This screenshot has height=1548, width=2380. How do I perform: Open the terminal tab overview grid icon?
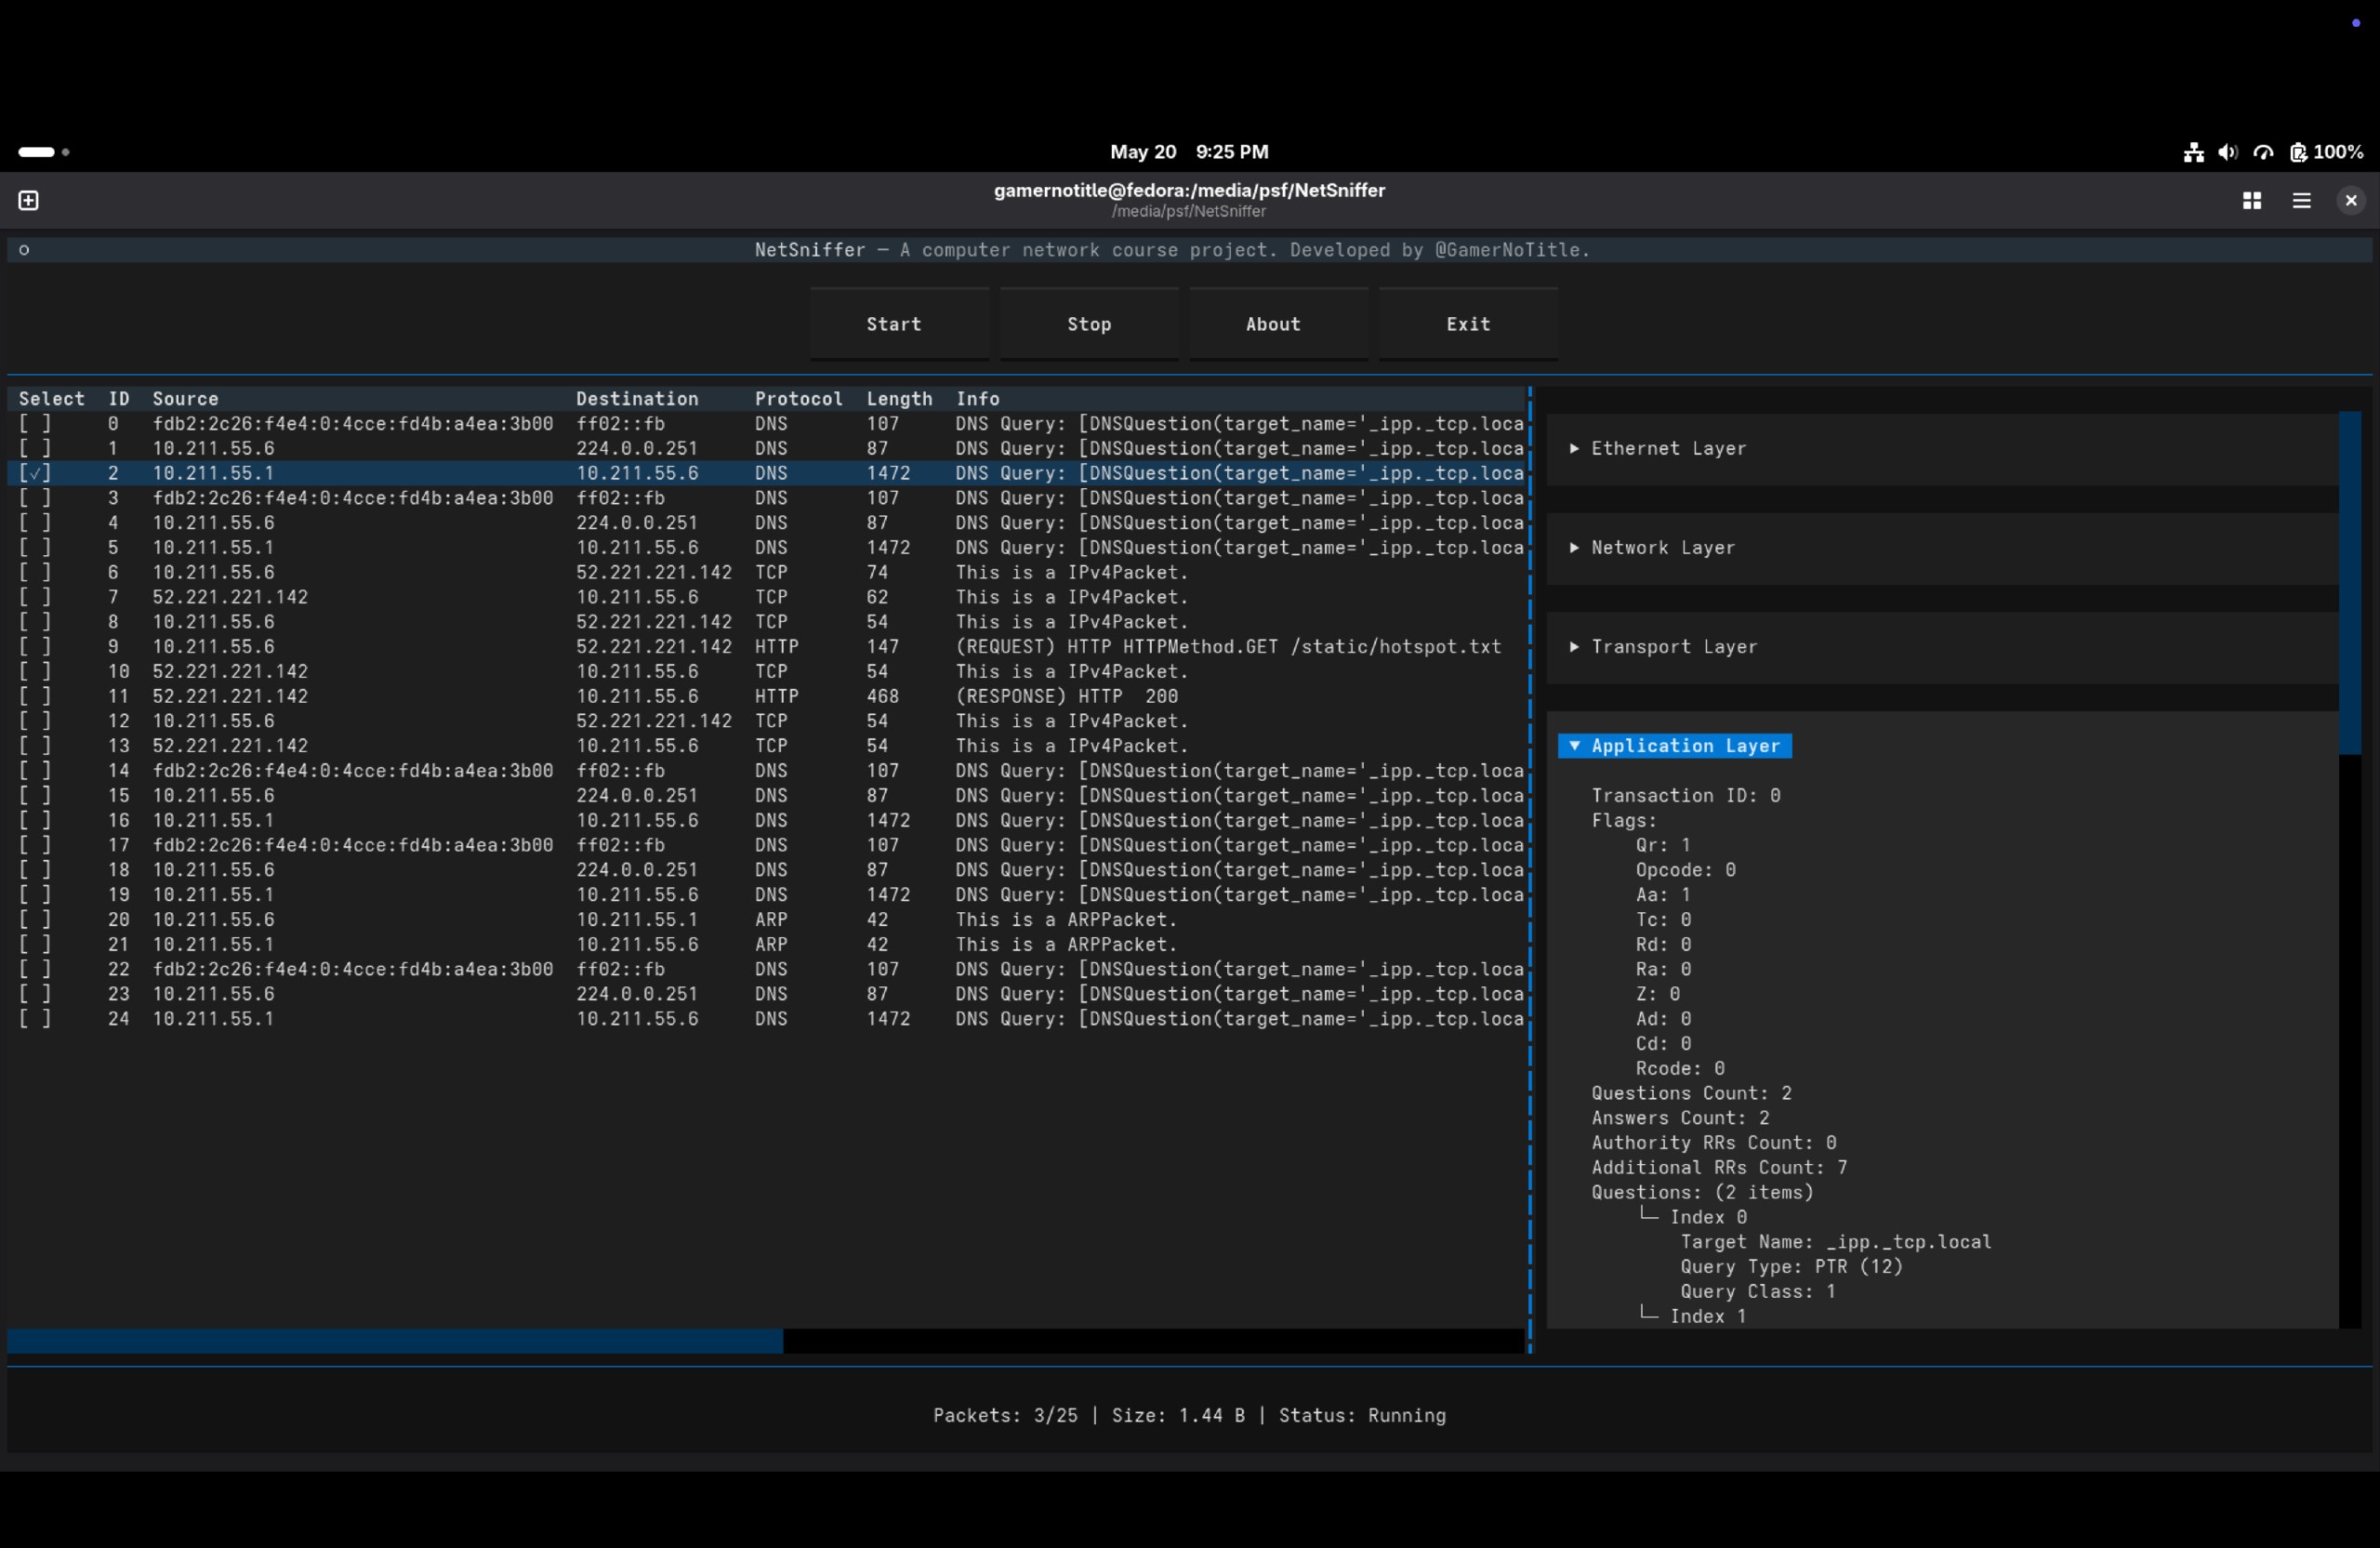tap(2252, 201)
